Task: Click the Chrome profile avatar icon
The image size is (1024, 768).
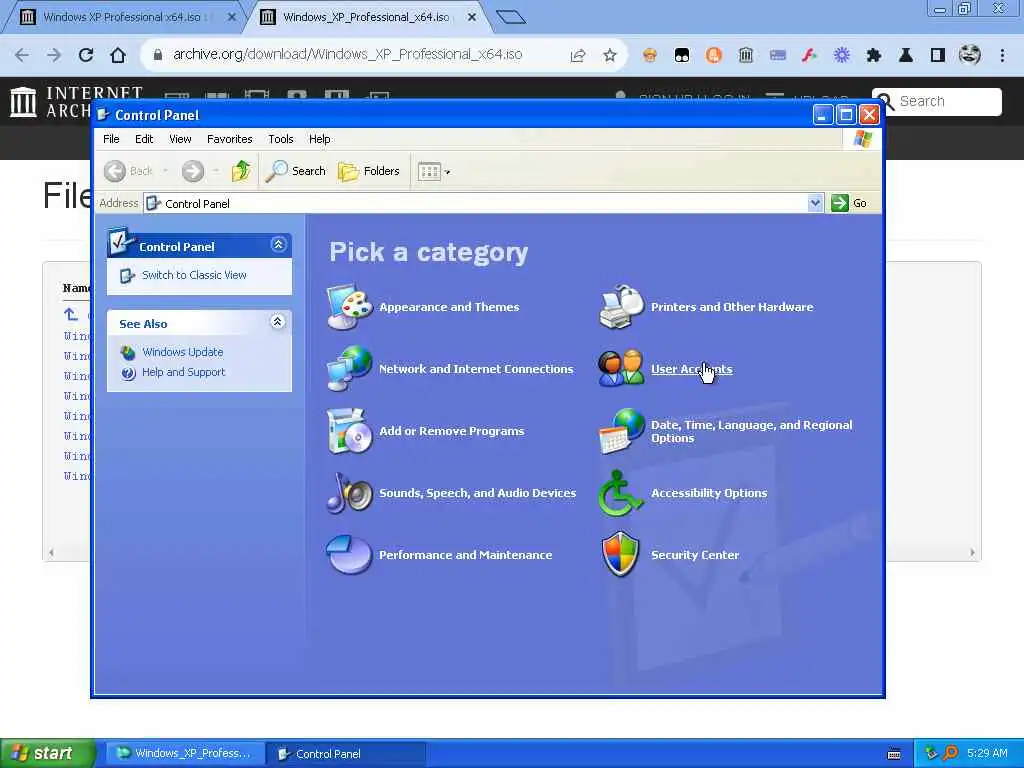Action: tap(970, 54)
